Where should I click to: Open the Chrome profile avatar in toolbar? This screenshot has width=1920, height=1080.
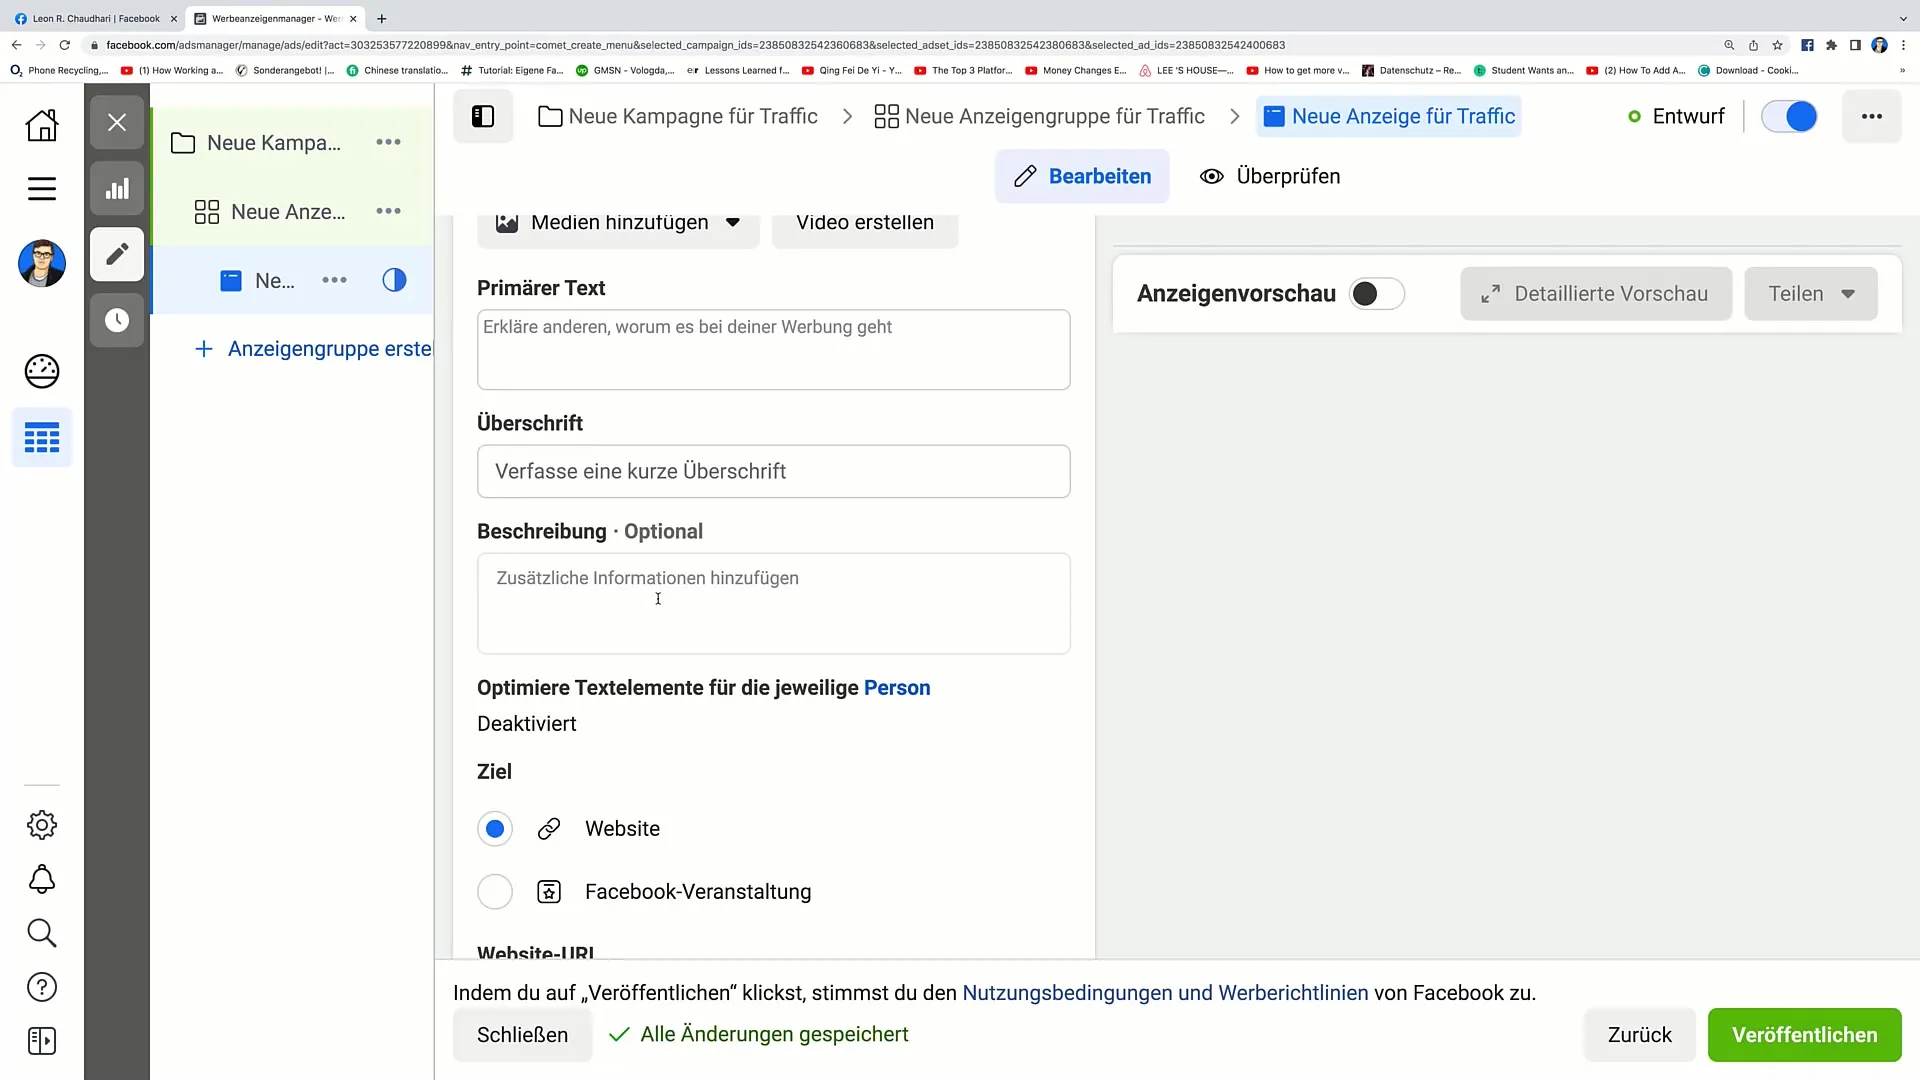[1879, 45]
